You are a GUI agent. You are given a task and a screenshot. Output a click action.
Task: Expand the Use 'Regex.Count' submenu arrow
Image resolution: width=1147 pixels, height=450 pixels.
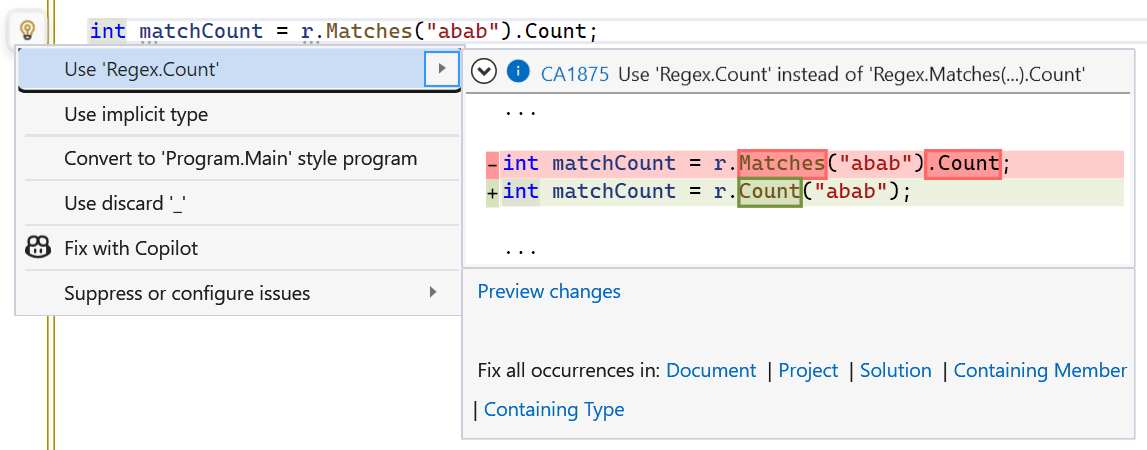tap(442, 69)
